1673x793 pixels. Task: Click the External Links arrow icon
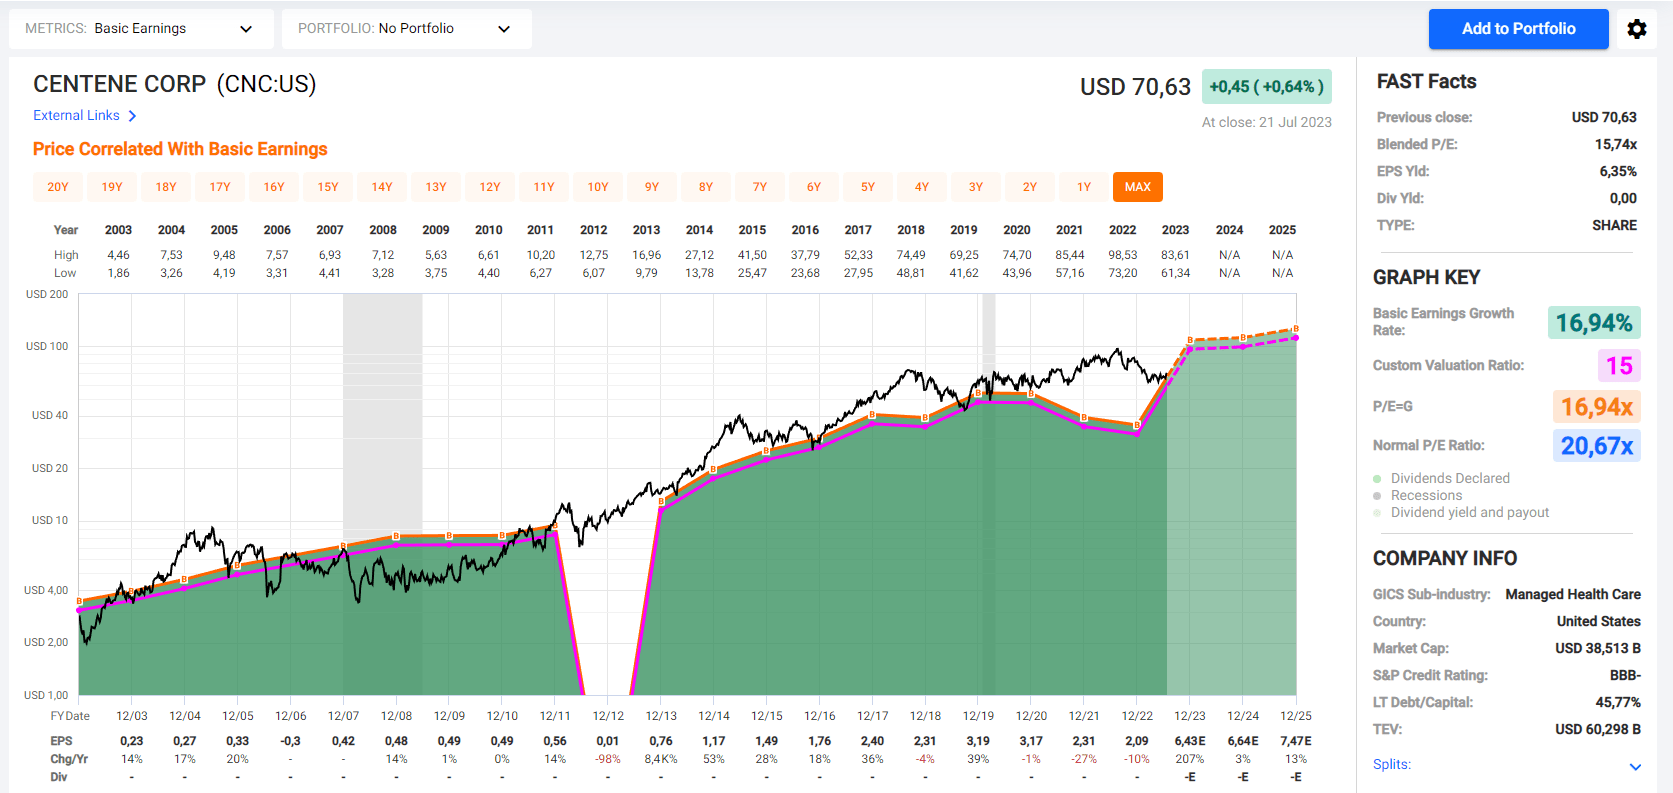point(132,116)
